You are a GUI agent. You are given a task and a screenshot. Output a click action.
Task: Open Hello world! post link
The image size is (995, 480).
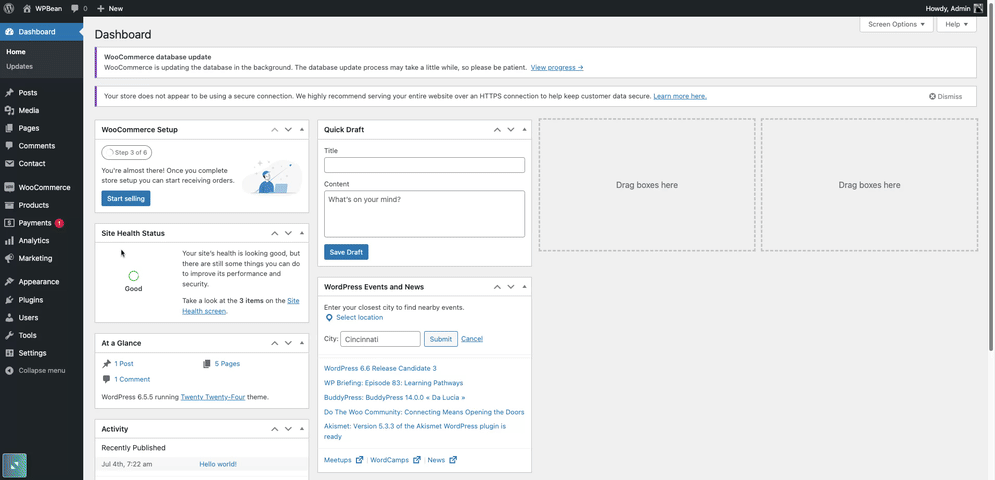pos(218,464)
